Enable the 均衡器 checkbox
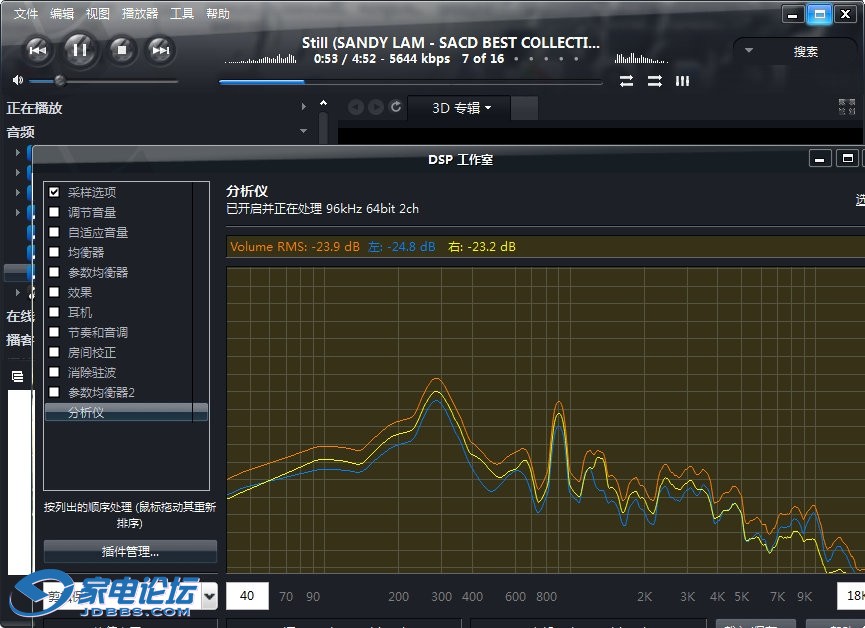This screenshot has height=628, width=865. [54, 252]
